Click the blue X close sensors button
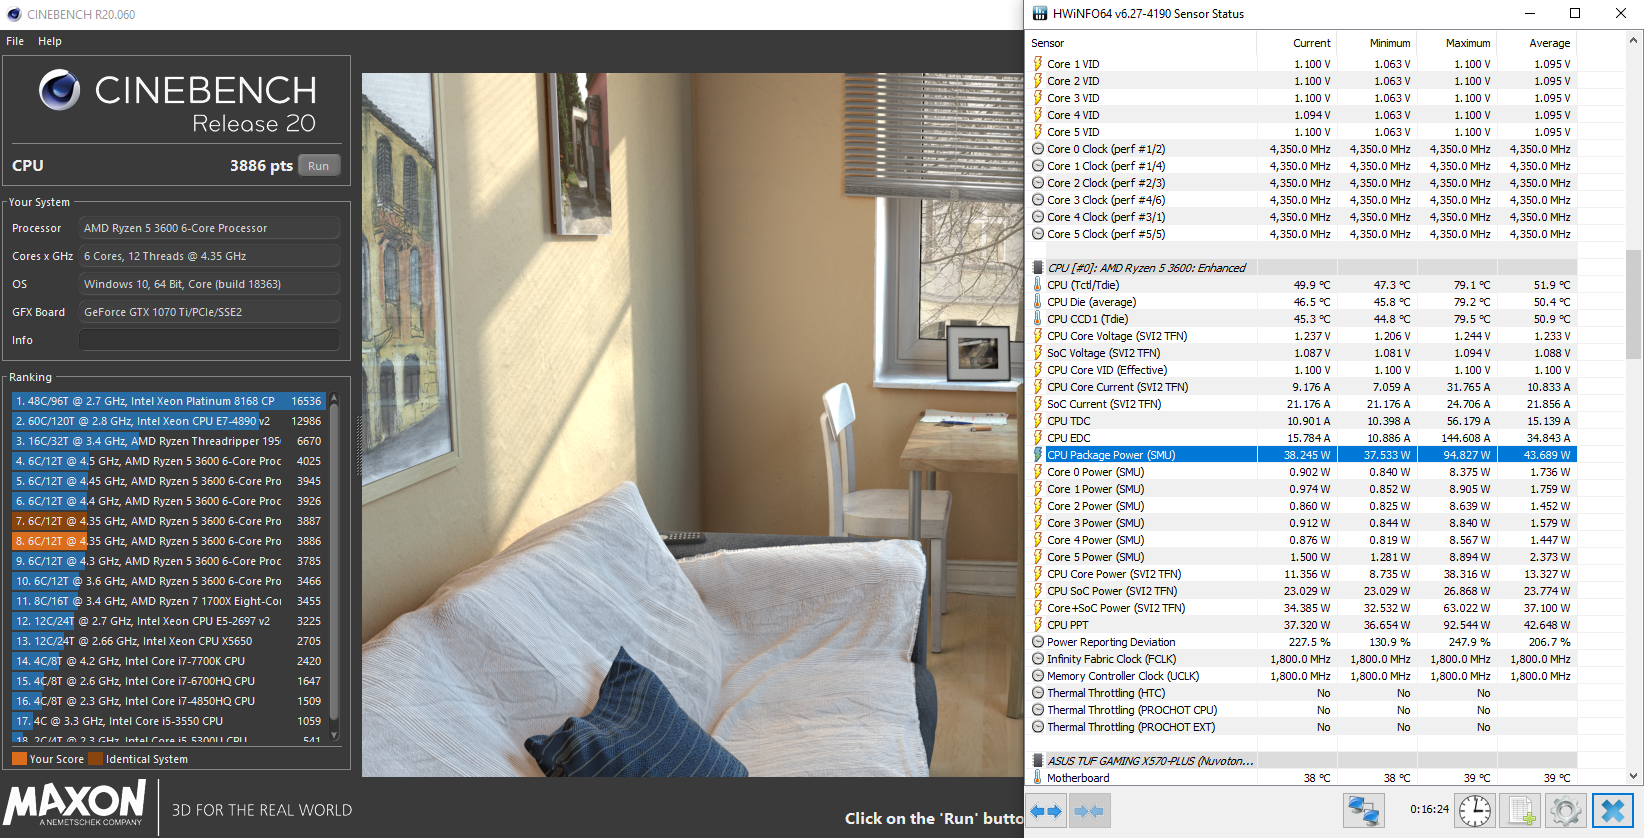1644x838 pixels. (x=1612, y=811)
